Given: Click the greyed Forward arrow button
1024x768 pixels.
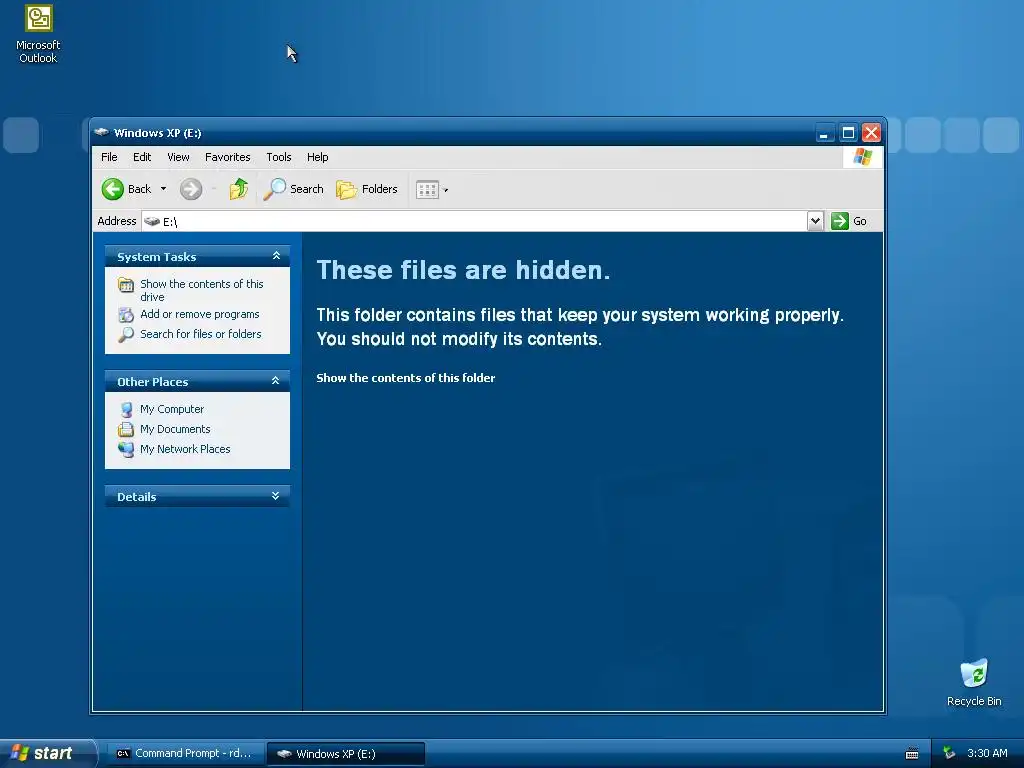Looking at the screenshot, I should (x=191, y=189).
